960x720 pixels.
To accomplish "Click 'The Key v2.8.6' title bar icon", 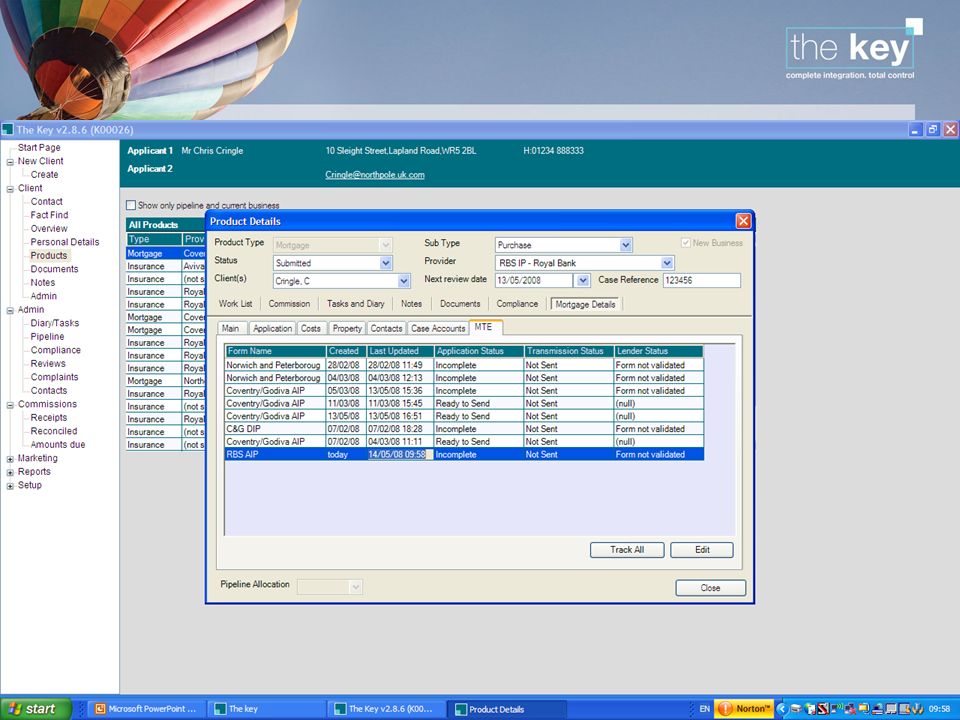I will click(x=7, y=129).
